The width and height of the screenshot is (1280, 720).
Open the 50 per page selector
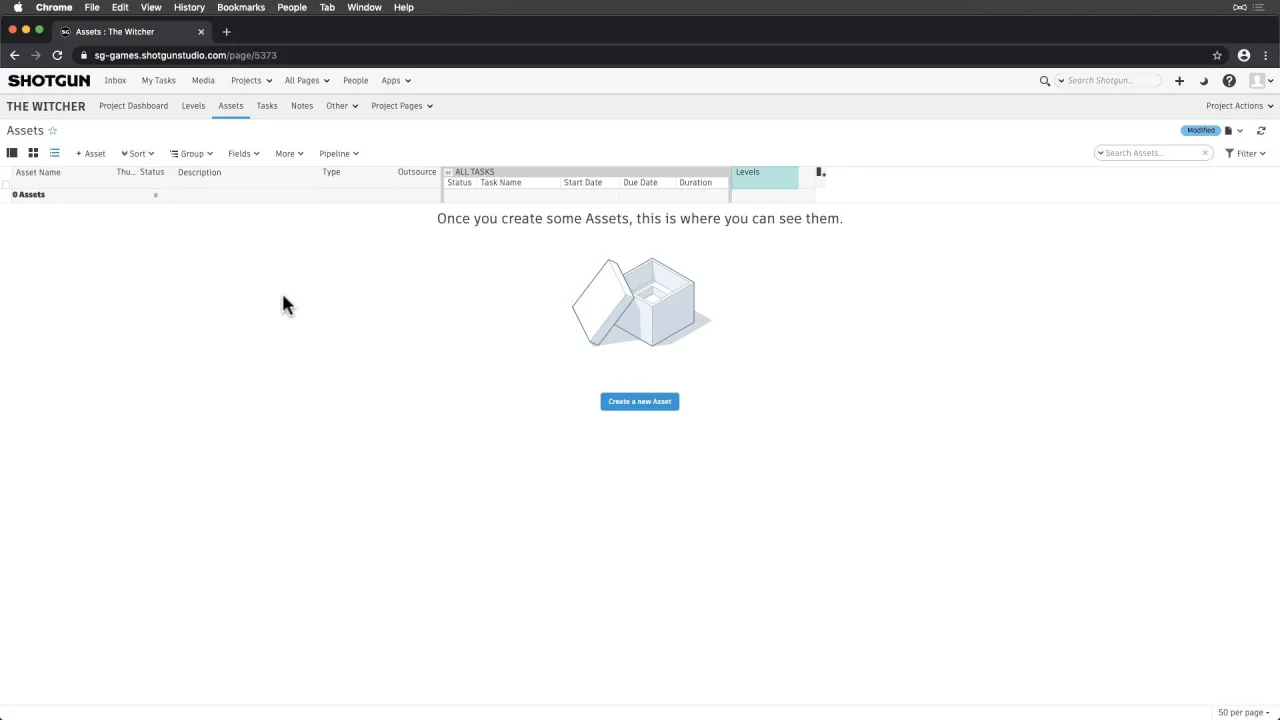pyautogui.click(x=1243, y=713)
